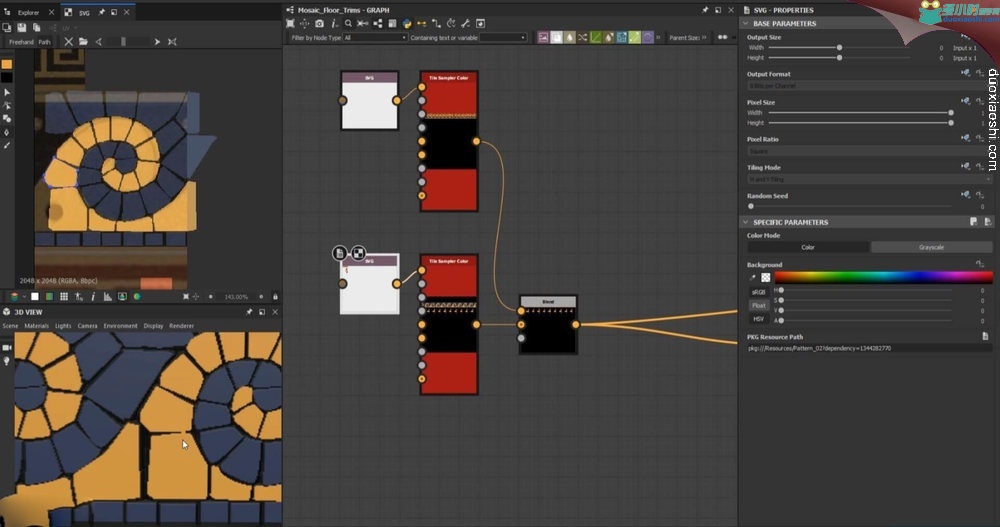1000x527 pixels.
Task: Open the Scene menu in 3D View
Action: 10,326
